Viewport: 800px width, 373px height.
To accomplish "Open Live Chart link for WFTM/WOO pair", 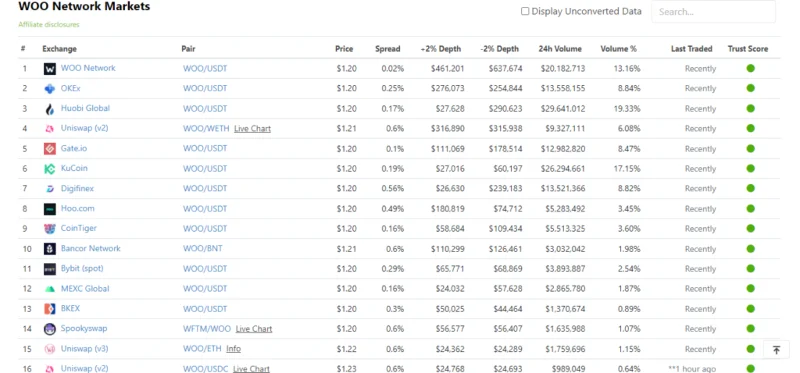I will click(x=254, y=329).
